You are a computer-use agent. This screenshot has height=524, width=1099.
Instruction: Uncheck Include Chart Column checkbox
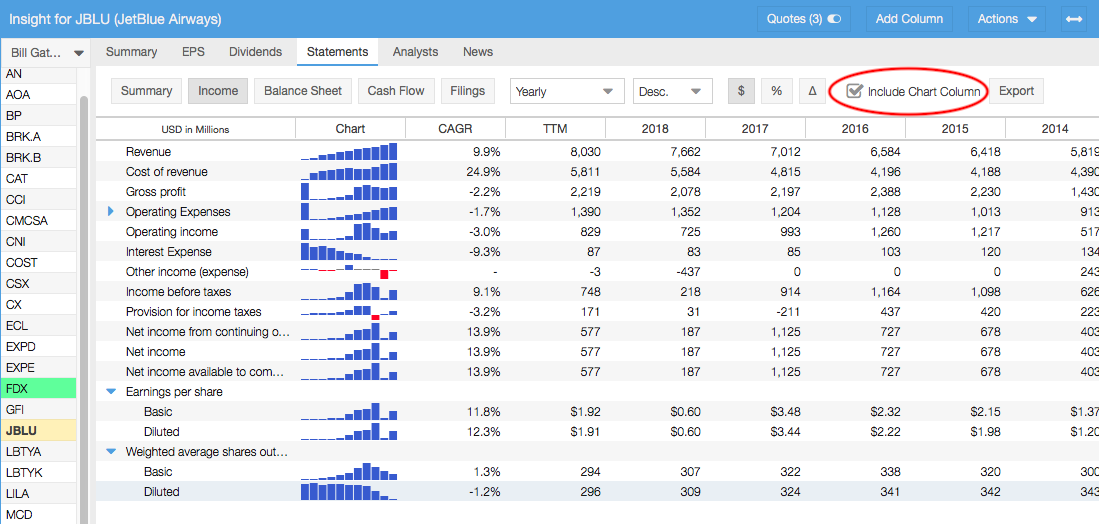854,91
